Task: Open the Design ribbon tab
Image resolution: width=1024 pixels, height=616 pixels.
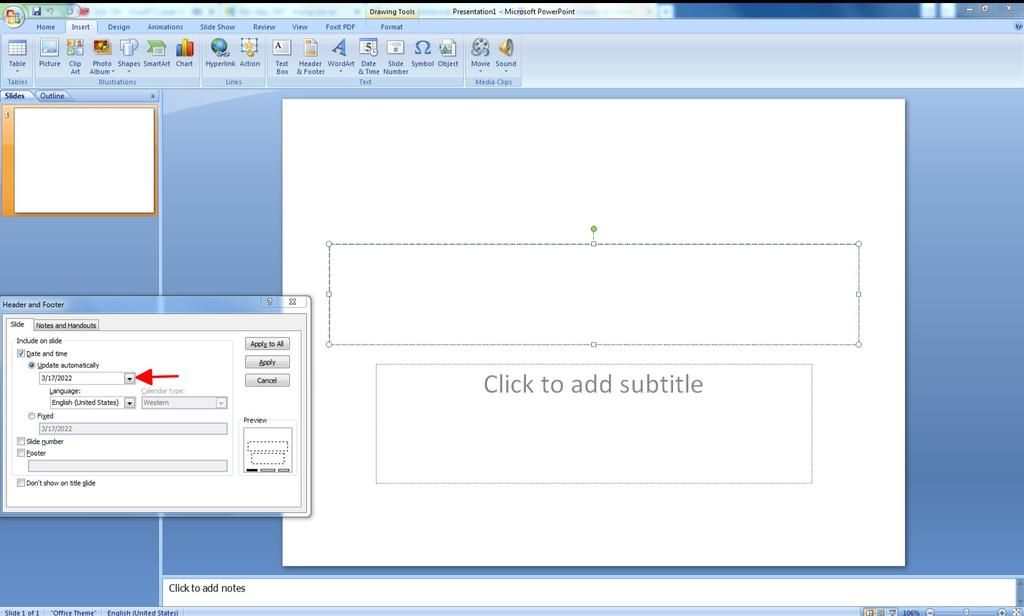Action: [119, 27]
